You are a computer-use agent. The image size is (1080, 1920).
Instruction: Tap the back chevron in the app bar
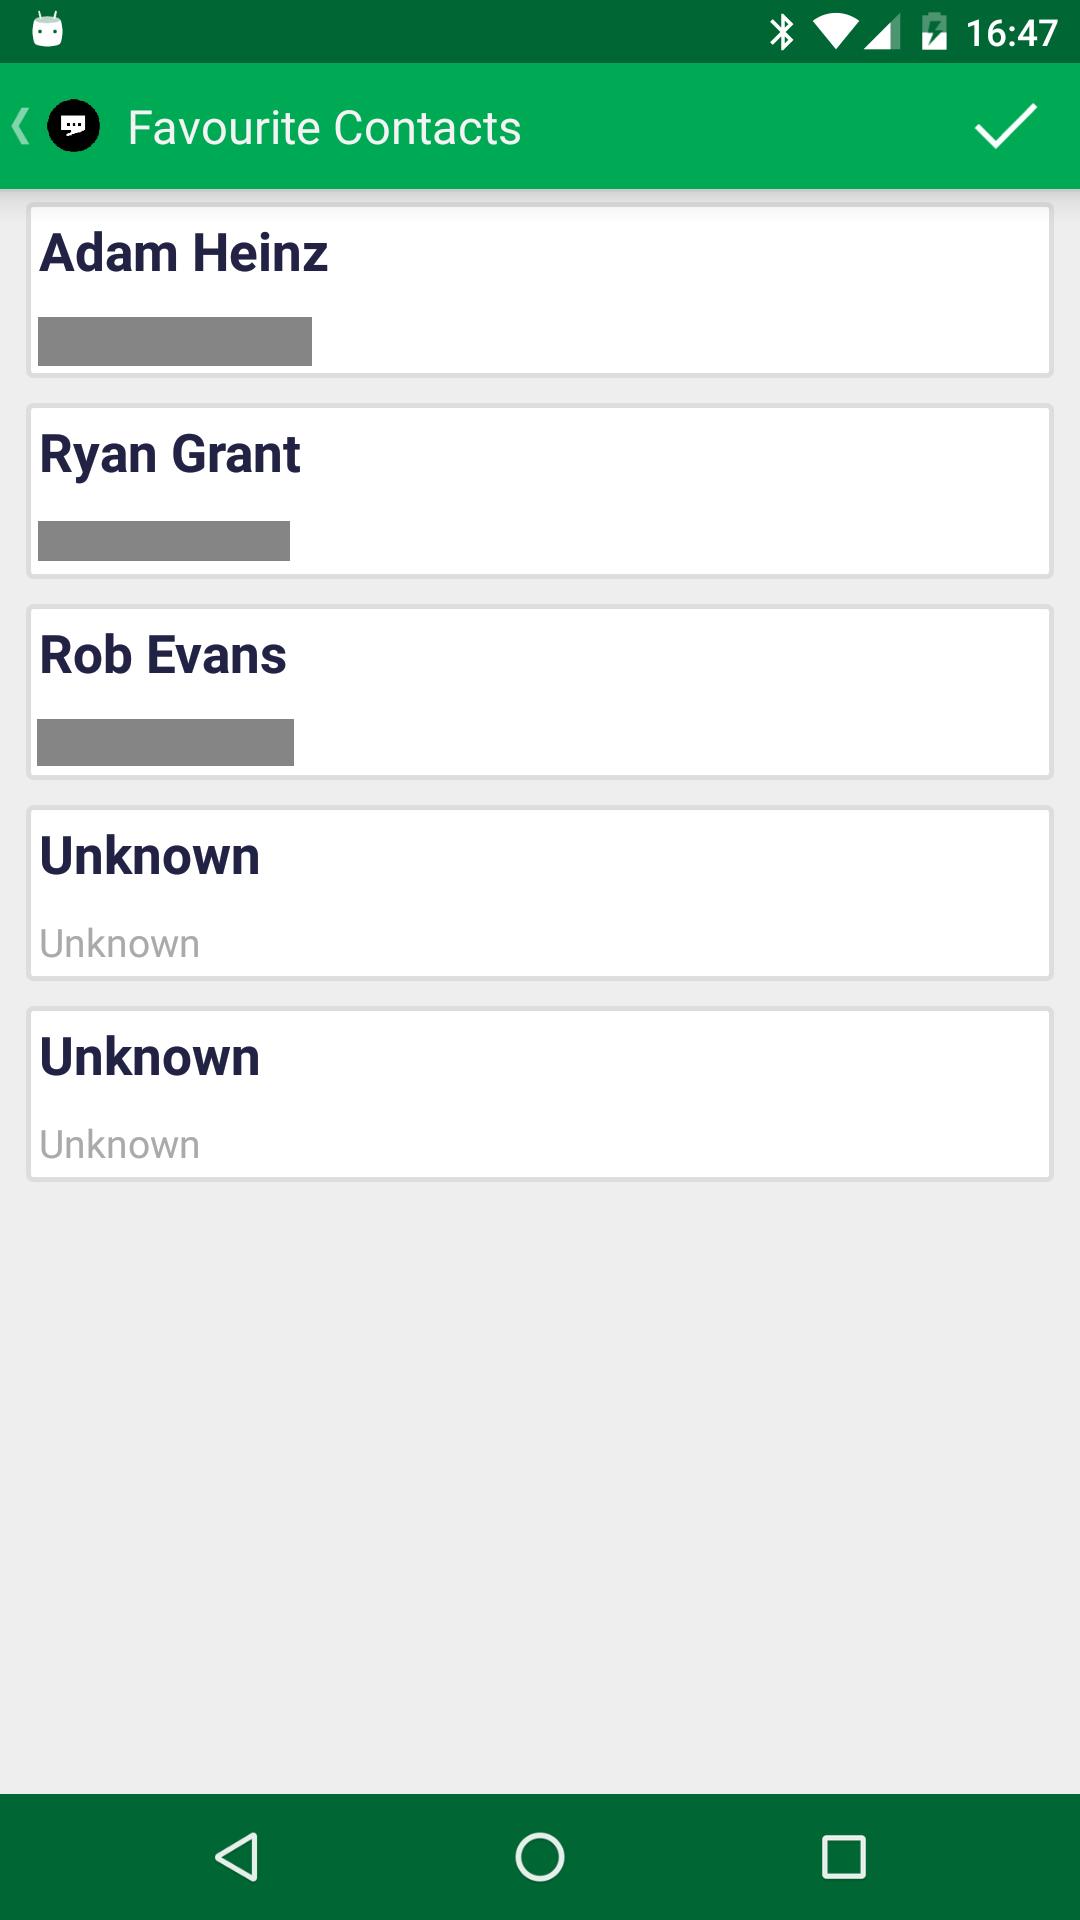(20, 127)
